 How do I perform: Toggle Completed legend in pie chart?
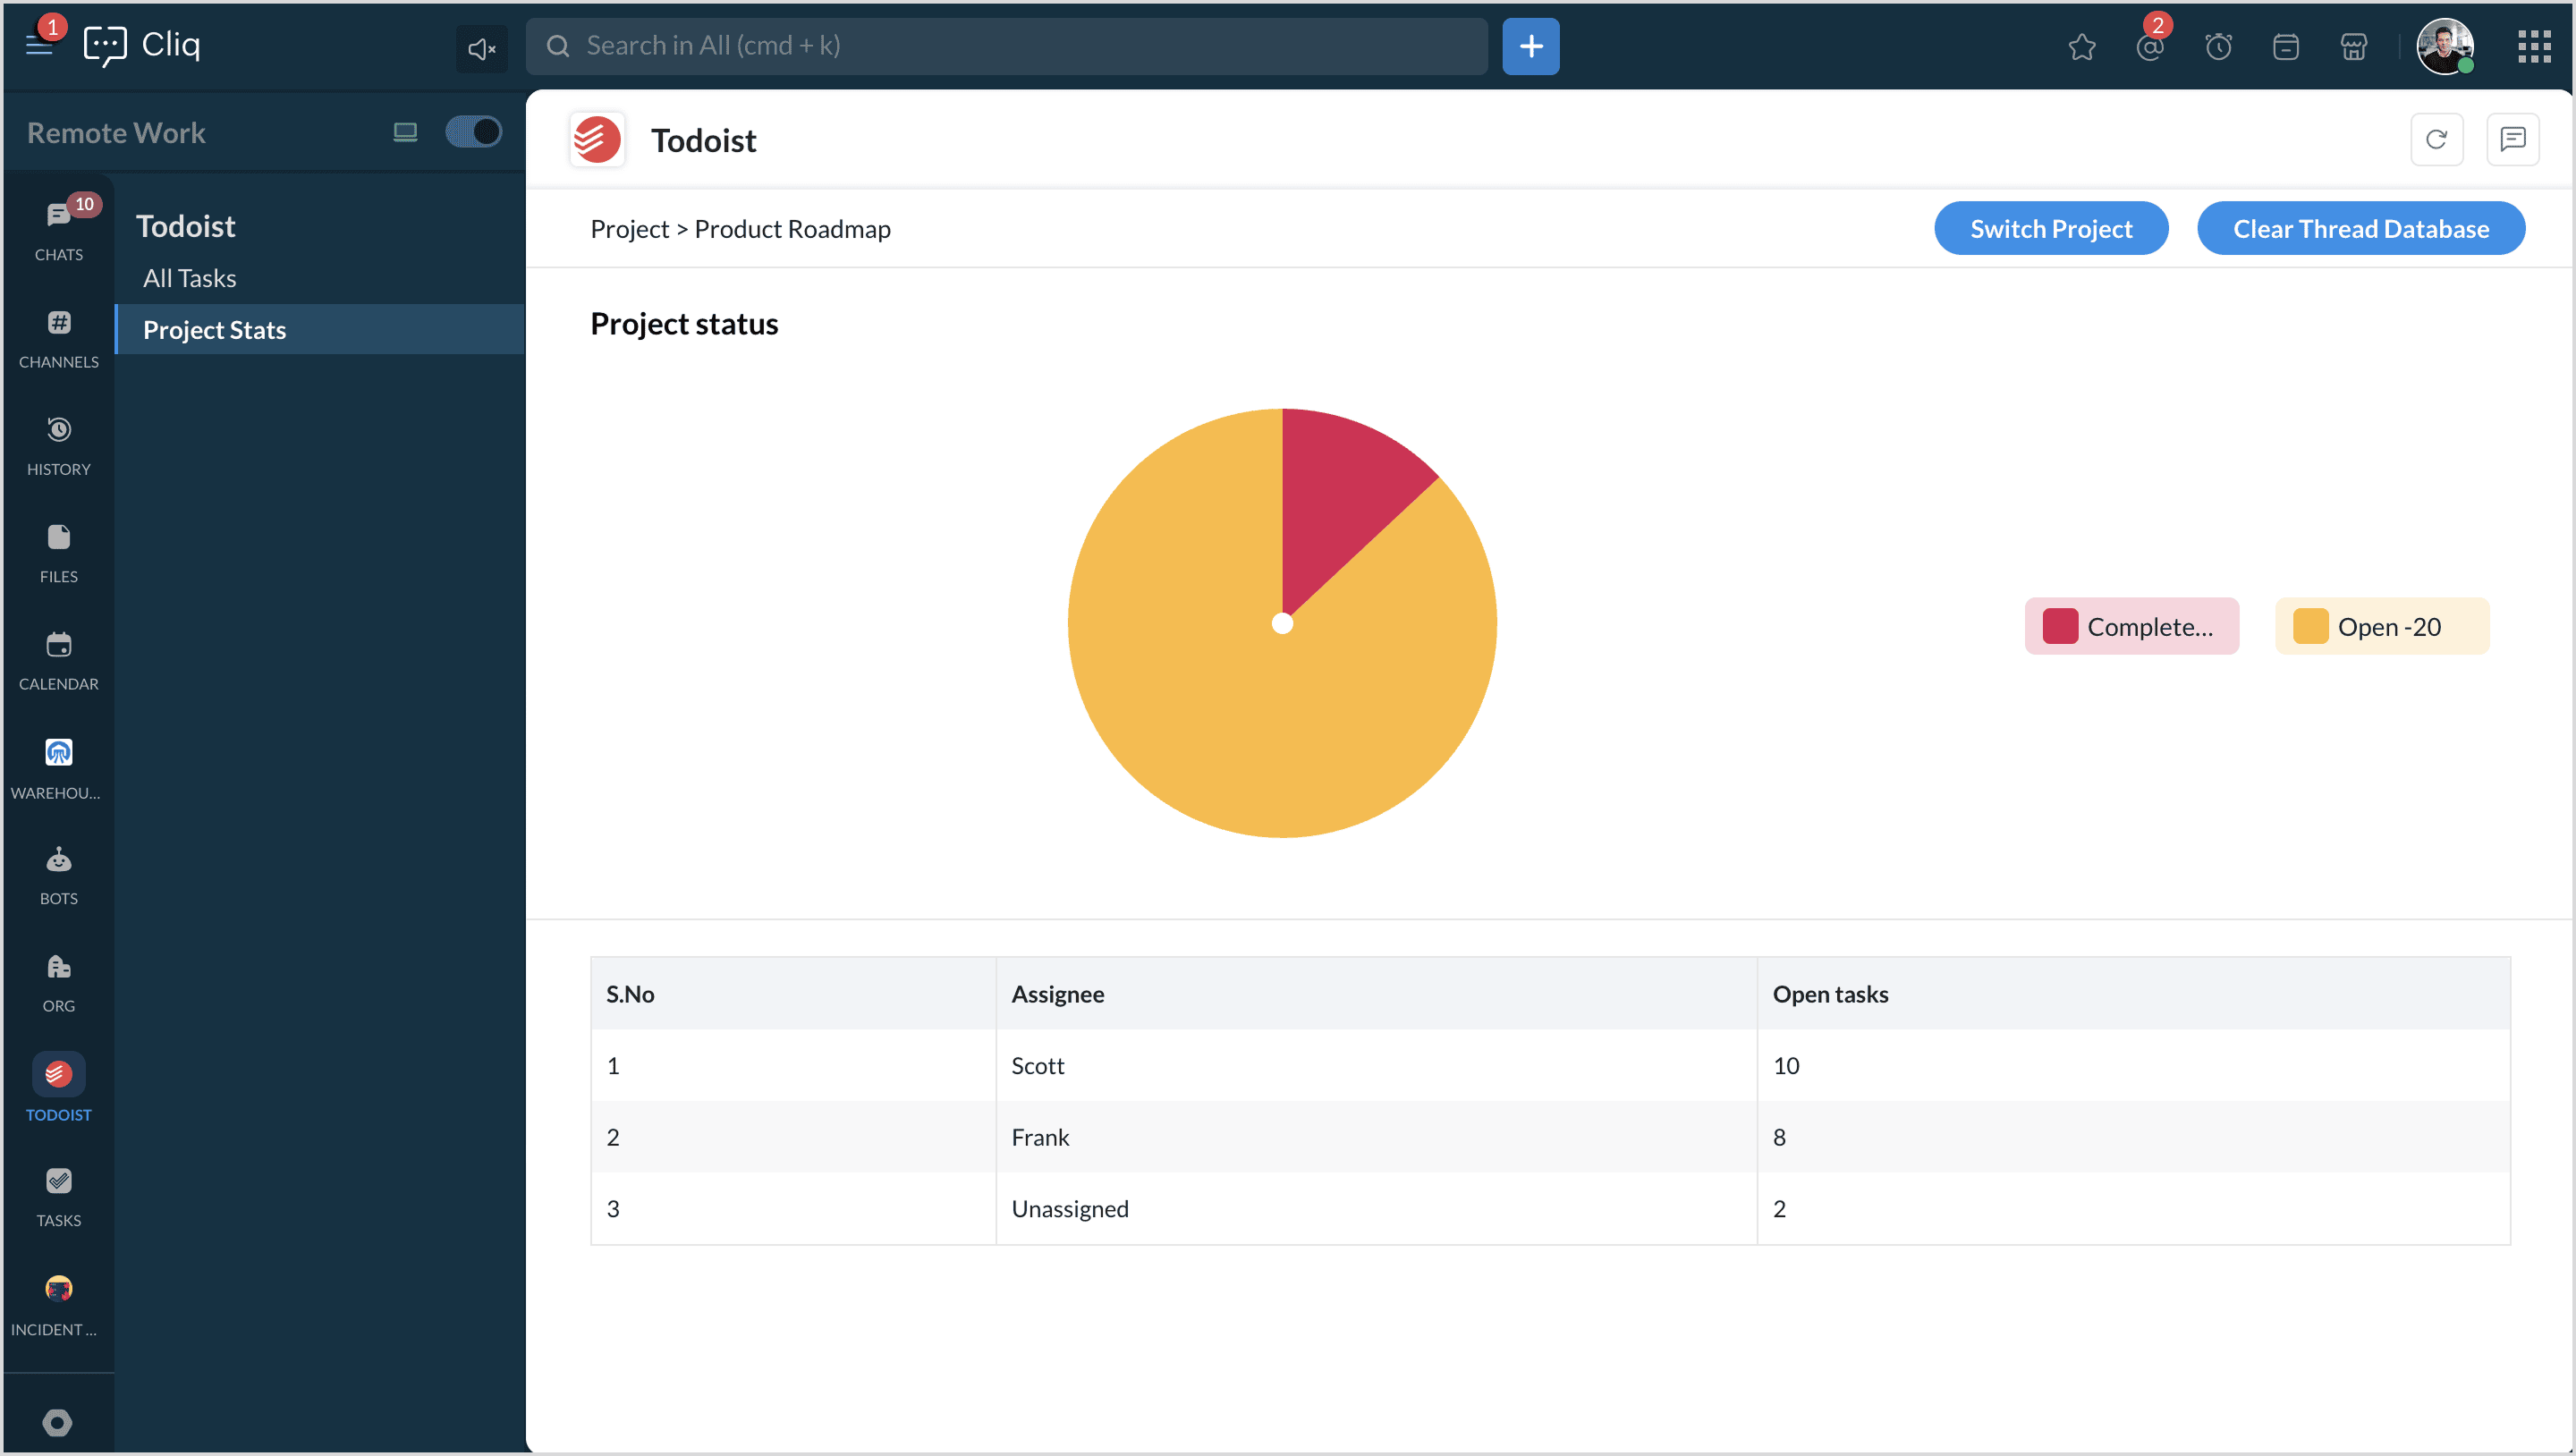click(x=2131, y=626)
